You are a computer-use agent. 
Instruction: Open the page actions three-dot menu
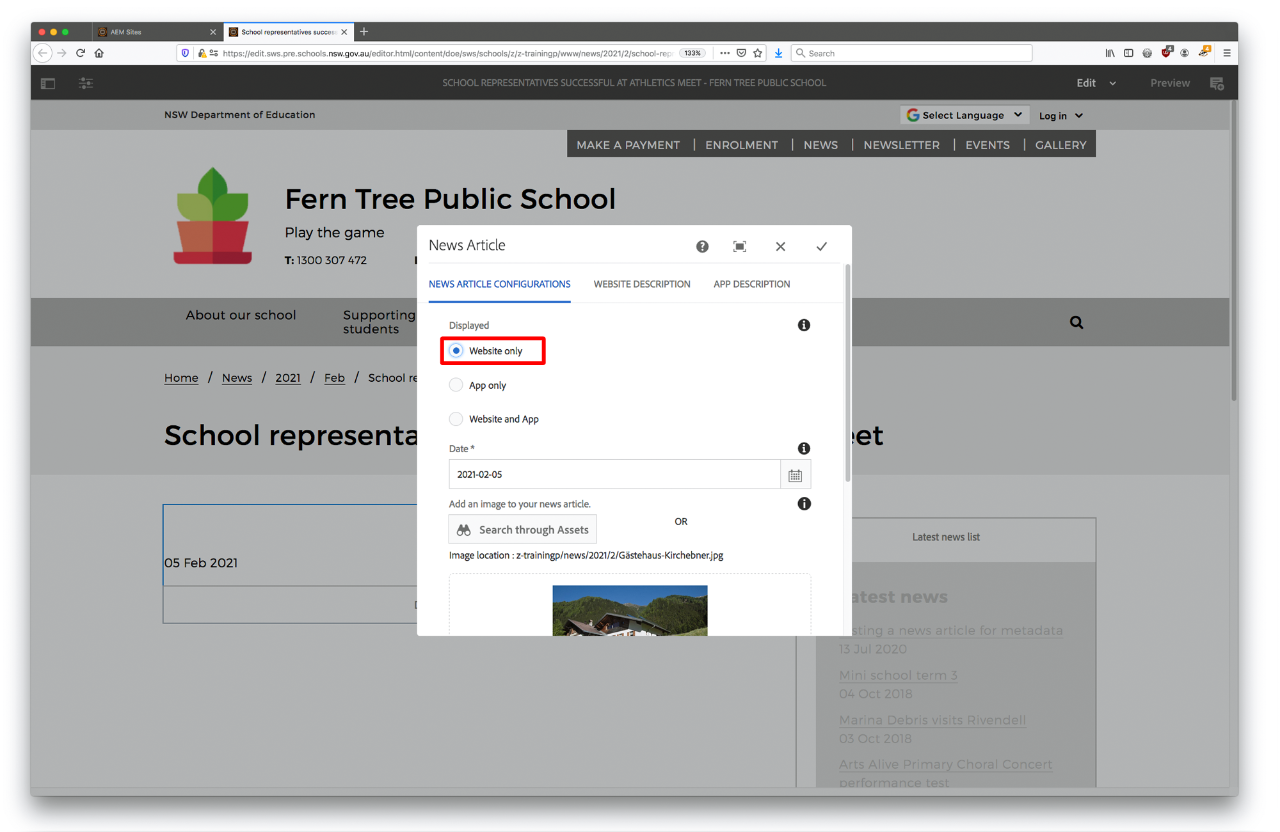coord(725,53)
